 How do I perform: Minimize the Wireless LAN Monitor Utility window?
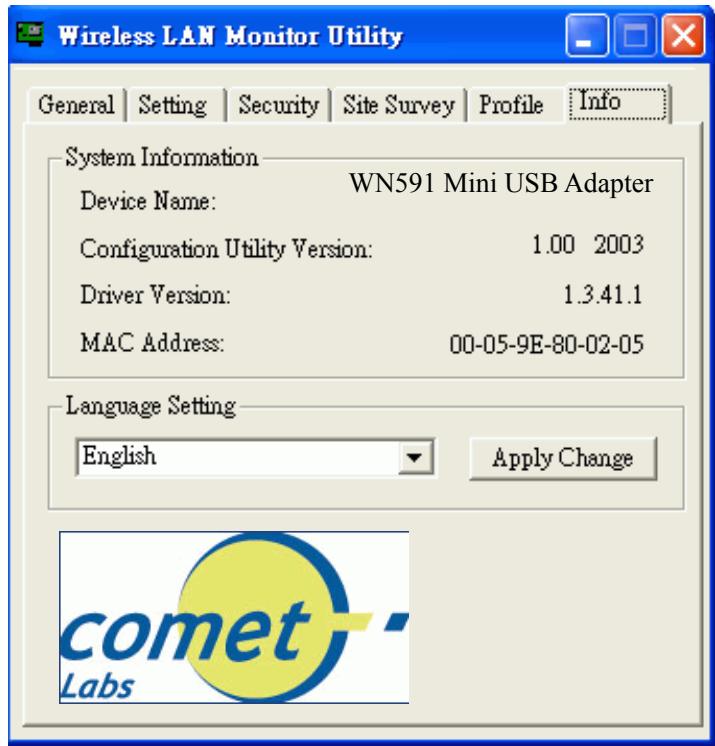587,35
